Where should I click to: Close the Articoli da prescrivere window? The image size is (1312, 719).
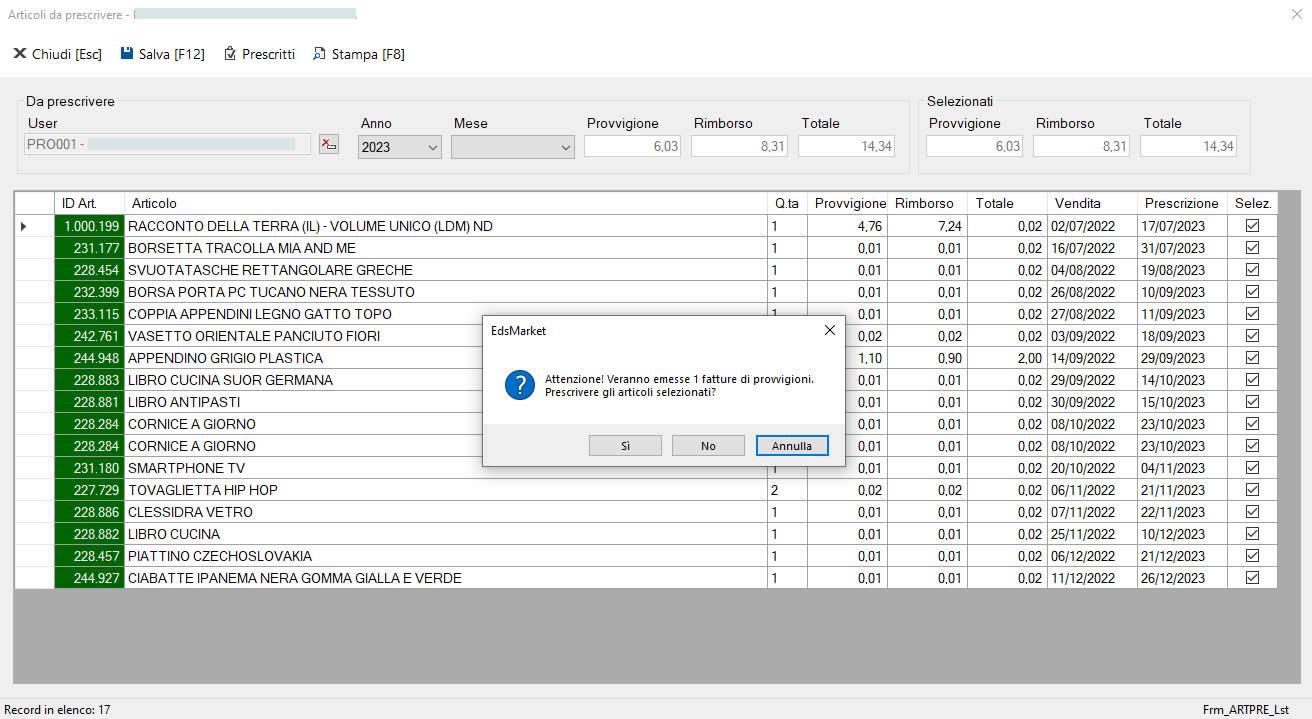[x=1296, y=14]
